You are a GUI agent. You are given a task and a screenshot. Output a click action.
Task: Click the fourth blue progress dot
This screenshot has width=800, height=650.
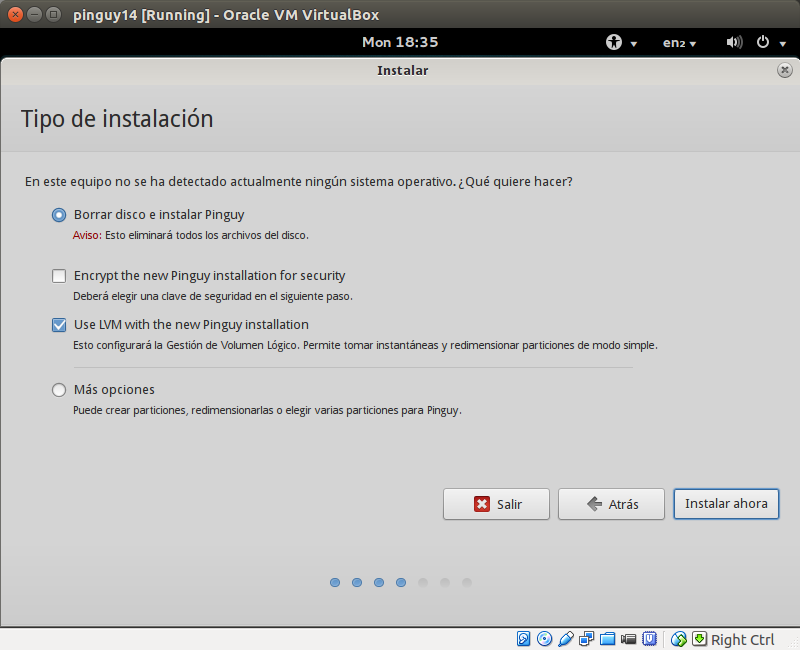click(x=401, y=583)
